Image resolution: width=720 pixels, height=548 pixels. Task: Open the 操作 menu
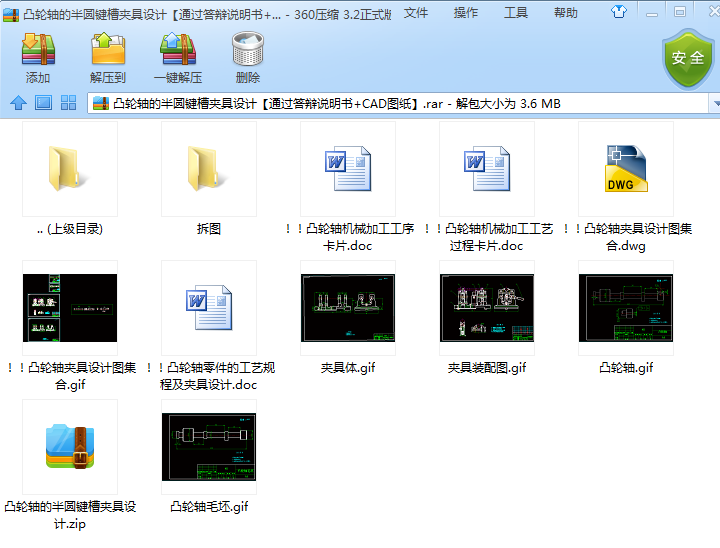pyautogui.click(x=466, y=13)
